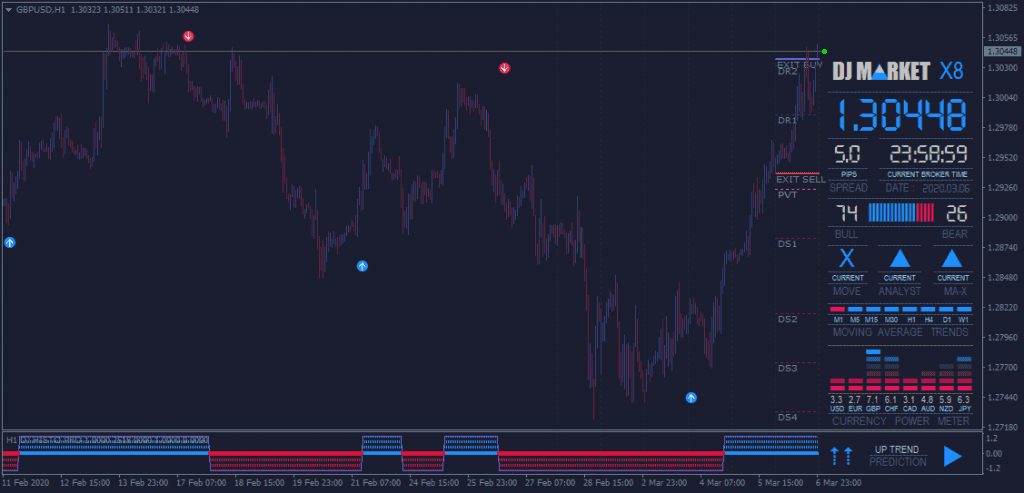Click the red sell signal arrow near 17 Feb
This screenshot has height=493, width=1024.
[188, 36]
